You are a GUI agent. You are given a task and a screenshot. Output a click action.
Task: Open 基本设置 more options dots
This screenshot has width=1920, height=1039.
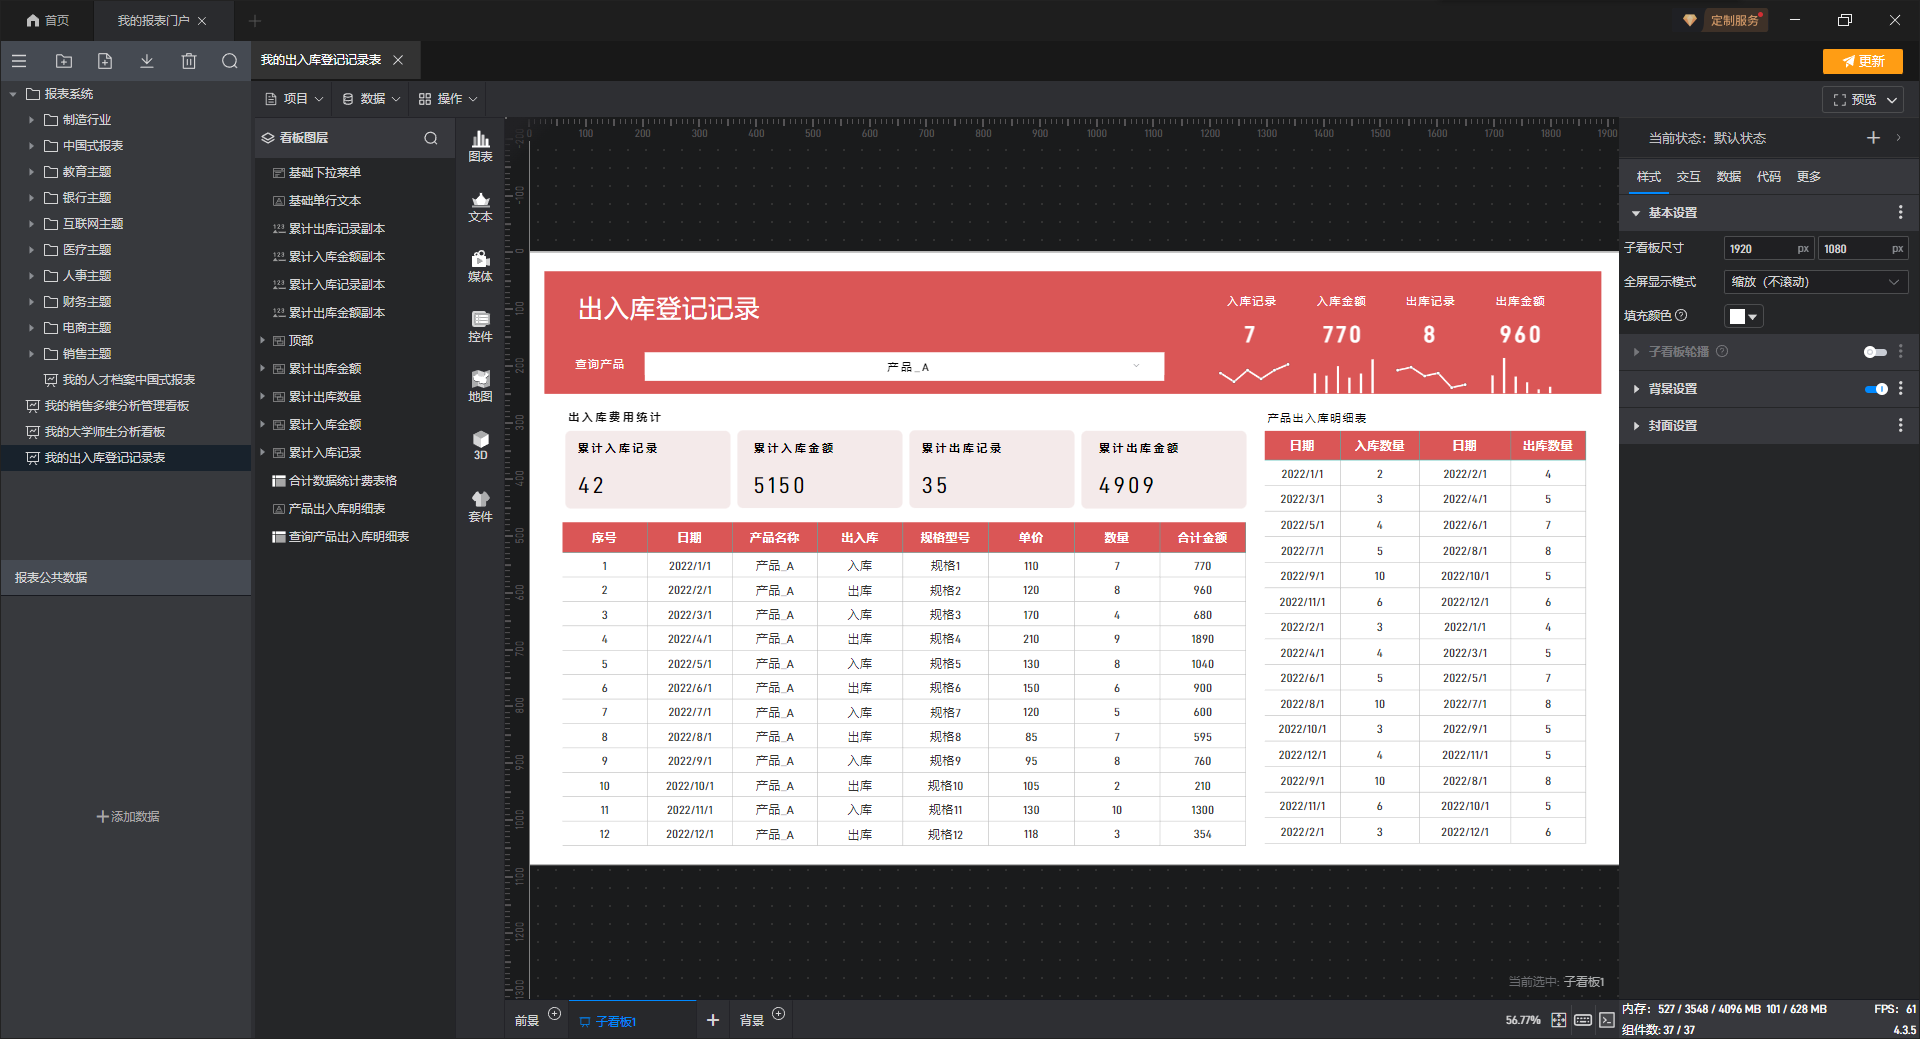point(1901,212)
